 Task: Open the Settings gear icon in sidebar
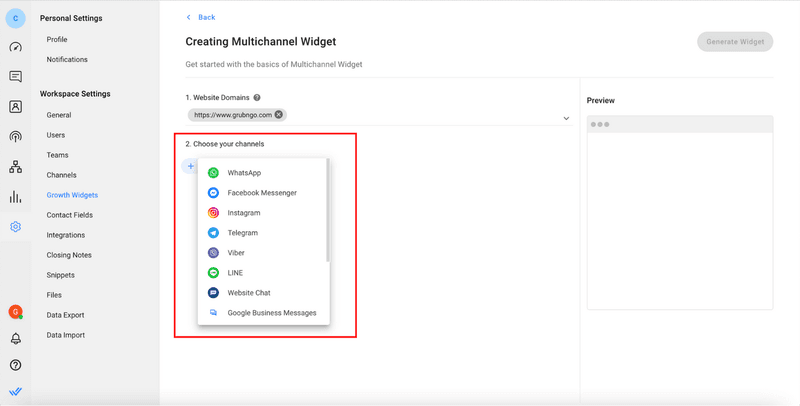tap(15, 226)
